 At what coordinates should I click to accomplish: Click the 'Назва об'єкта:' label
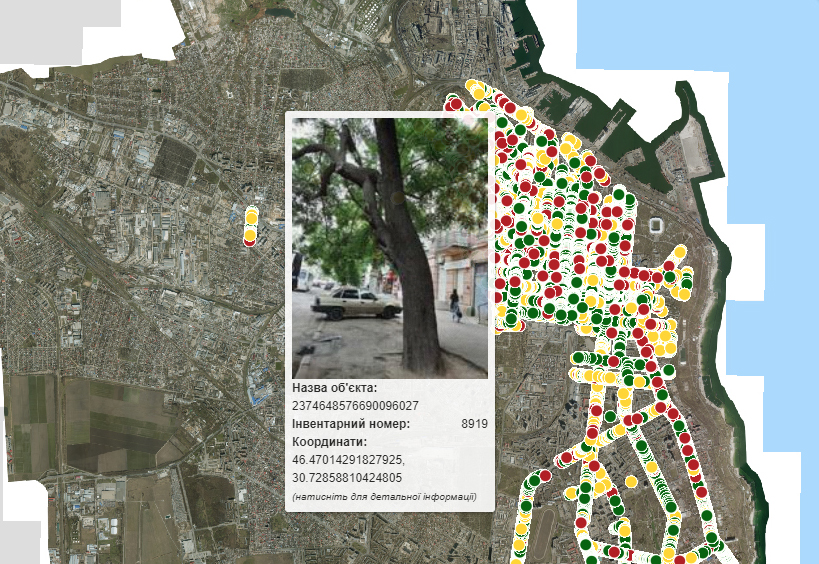pyautogui.click(x=334, y=388)
